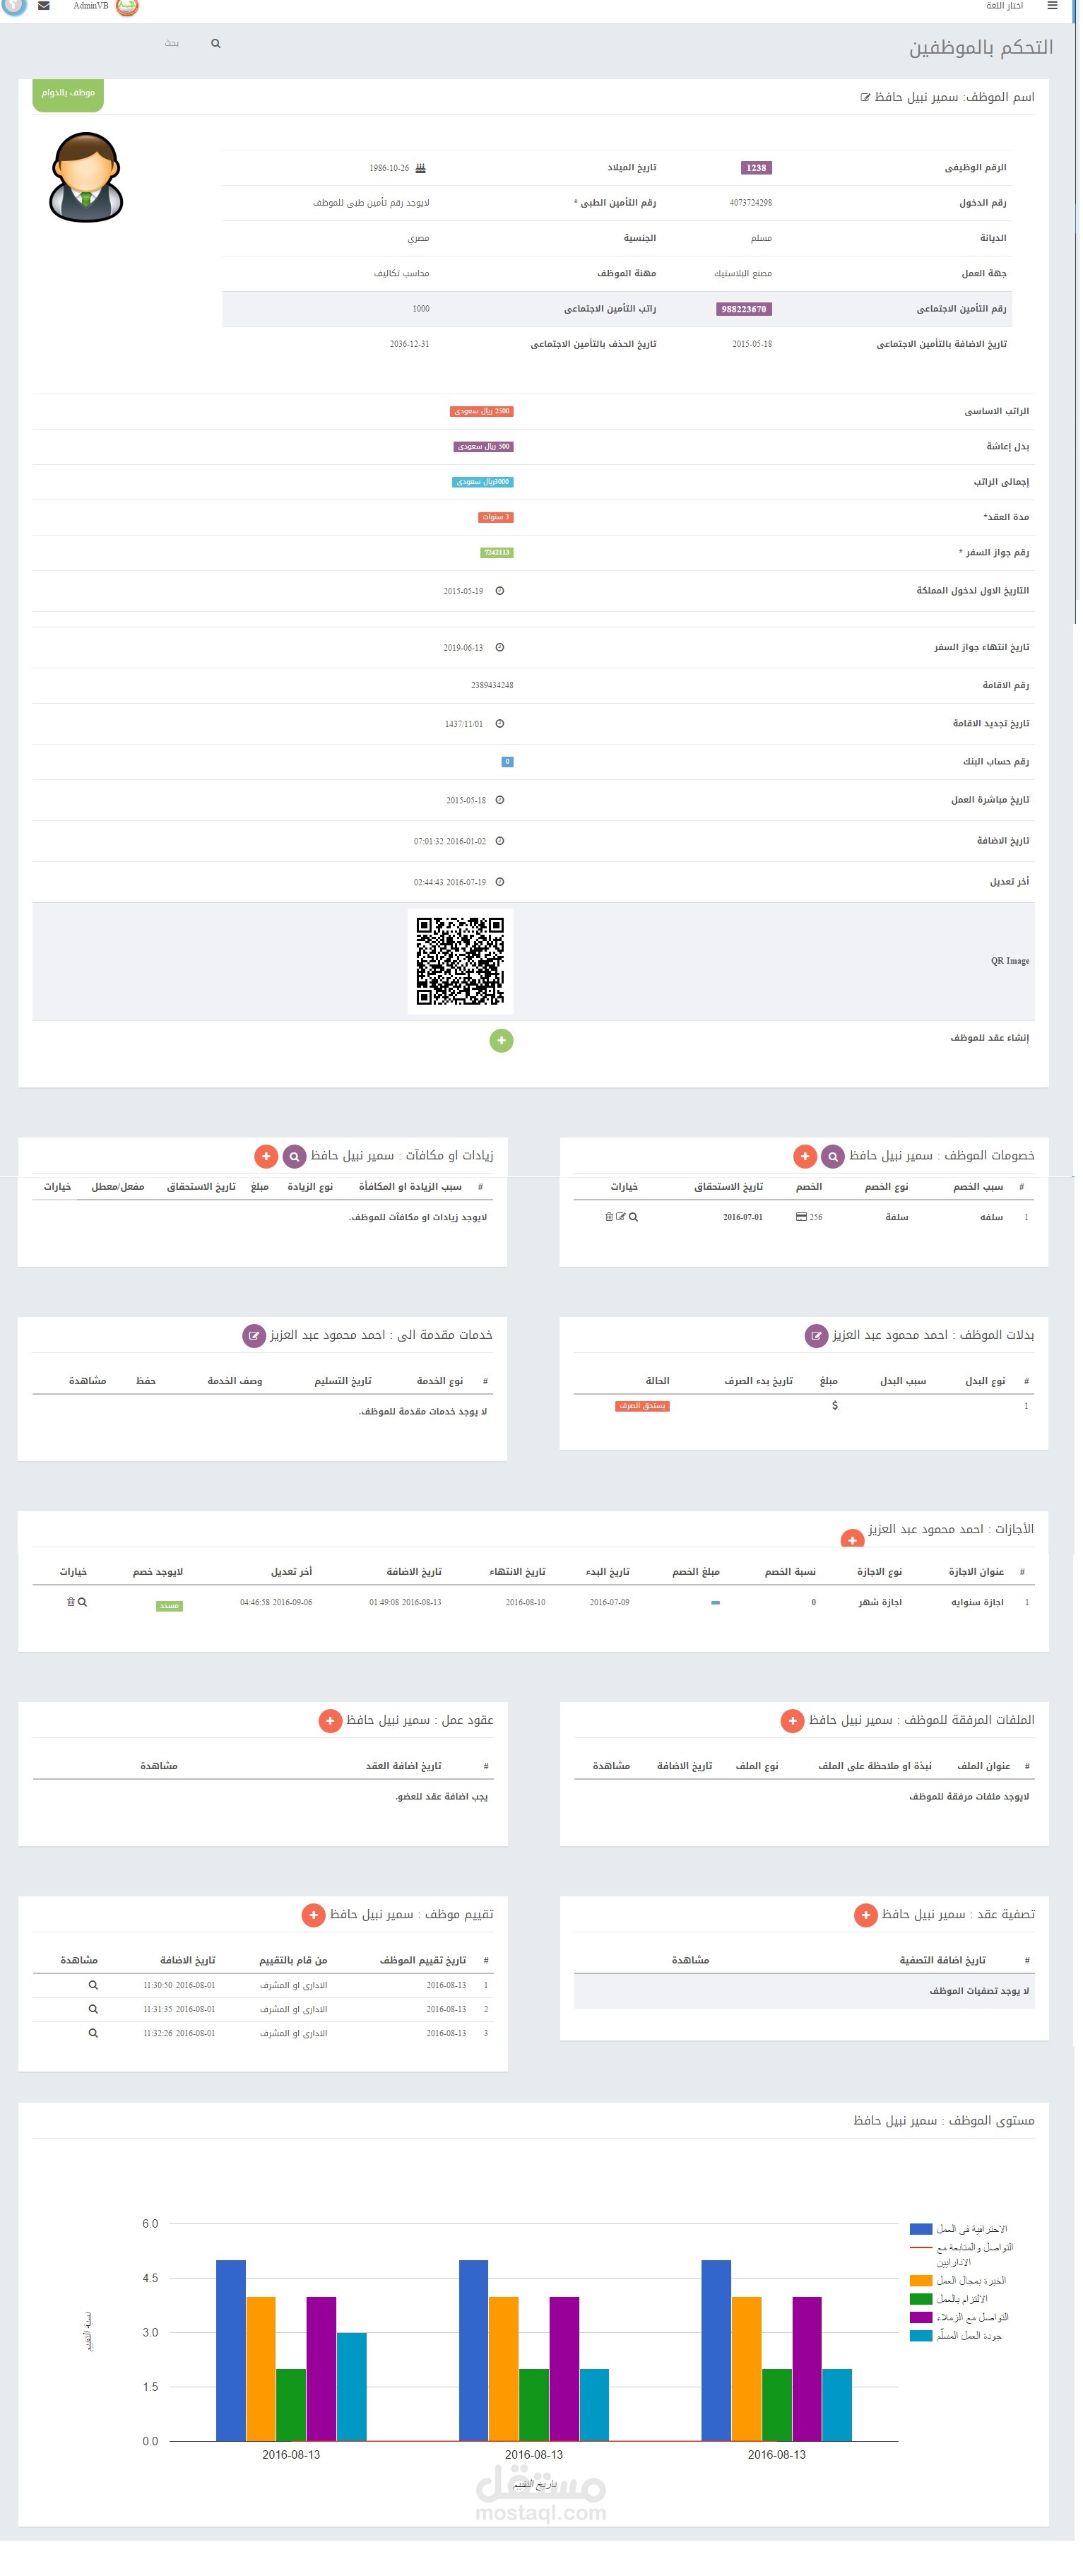Image resolution: width=1083 pixels, height=2576 pixels.
Task: Add new deduction in خصومات الموظف
Action: (x=805, y=1156)
